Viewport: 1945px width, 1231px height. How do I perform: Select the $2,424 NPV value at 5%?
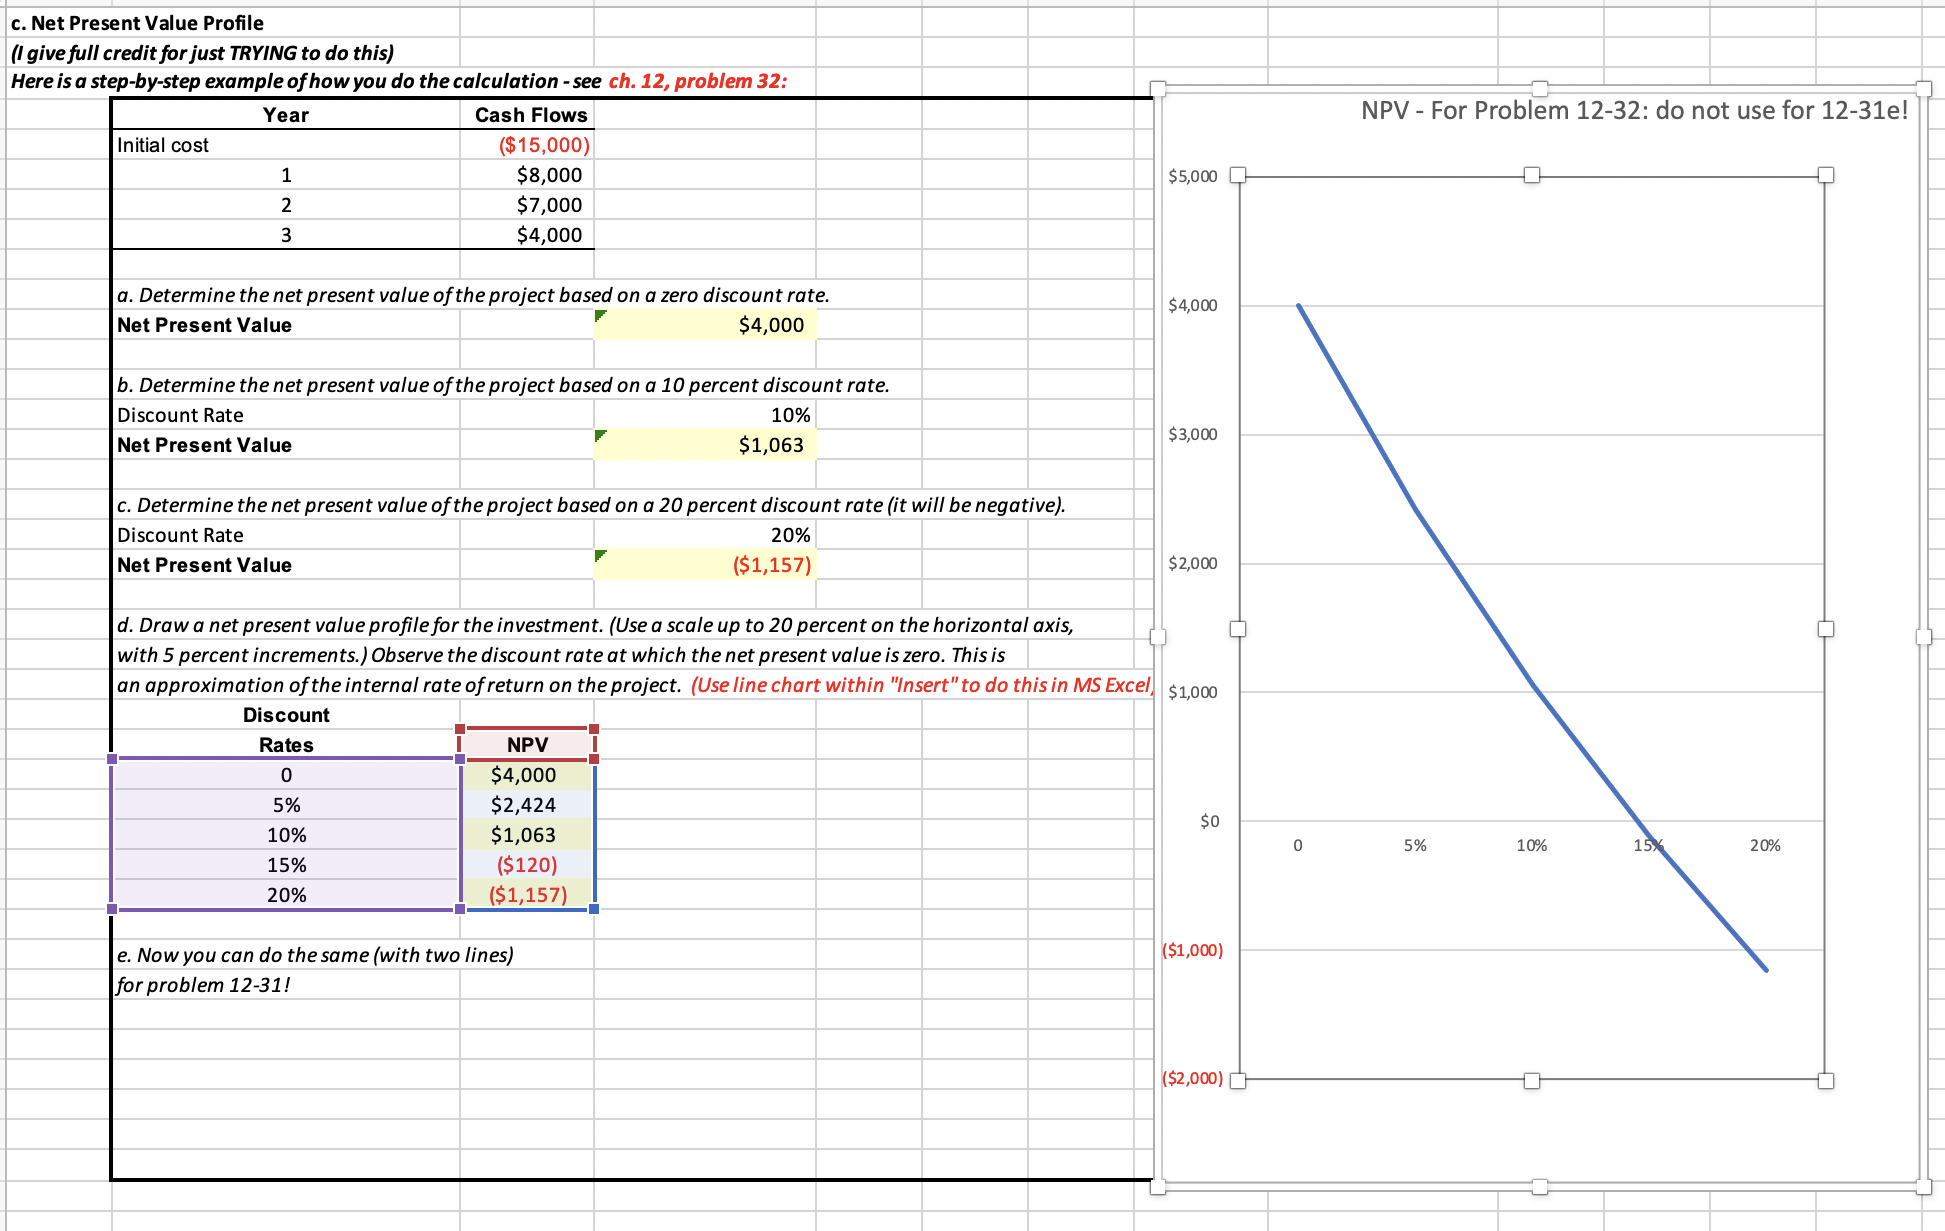(523, 804)
